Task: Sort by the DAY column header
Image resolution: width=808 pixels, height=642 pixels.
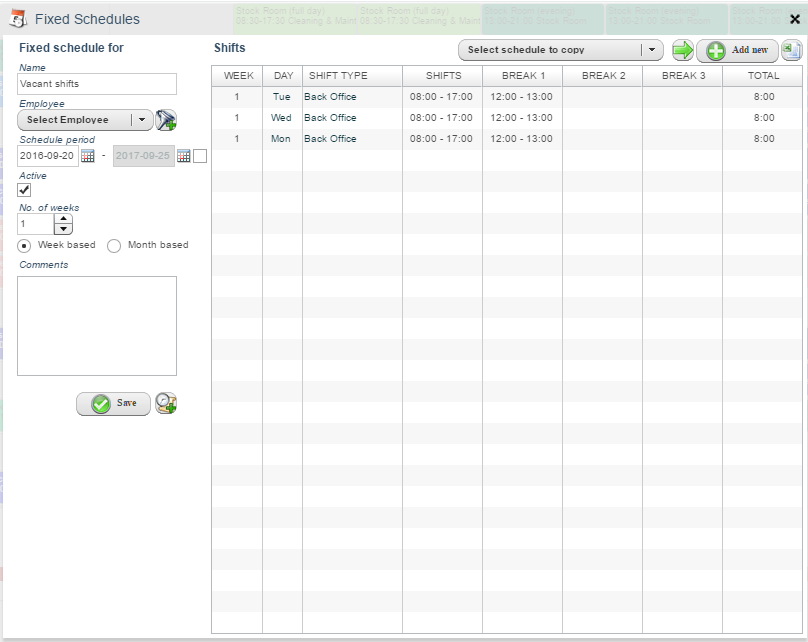Action: pyautogui.click(x=283, y=76)
